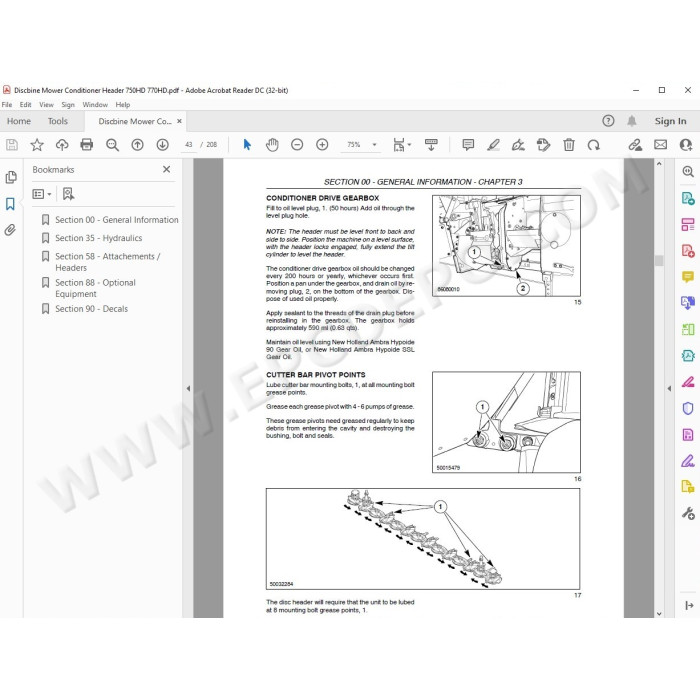Image resolution: width=700 pixels, height=700 pixels.
Task: Open the Attachments paperclip panel
Action: 10,230
